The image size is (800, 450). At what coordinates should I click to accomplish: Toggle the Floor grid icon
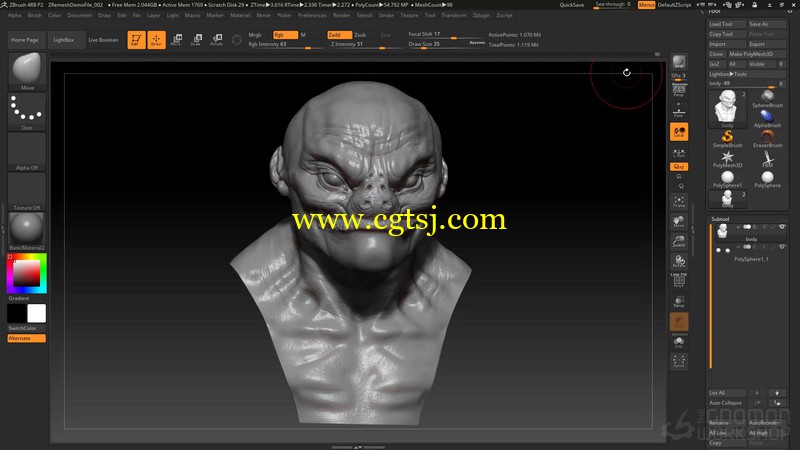point(679,112)
